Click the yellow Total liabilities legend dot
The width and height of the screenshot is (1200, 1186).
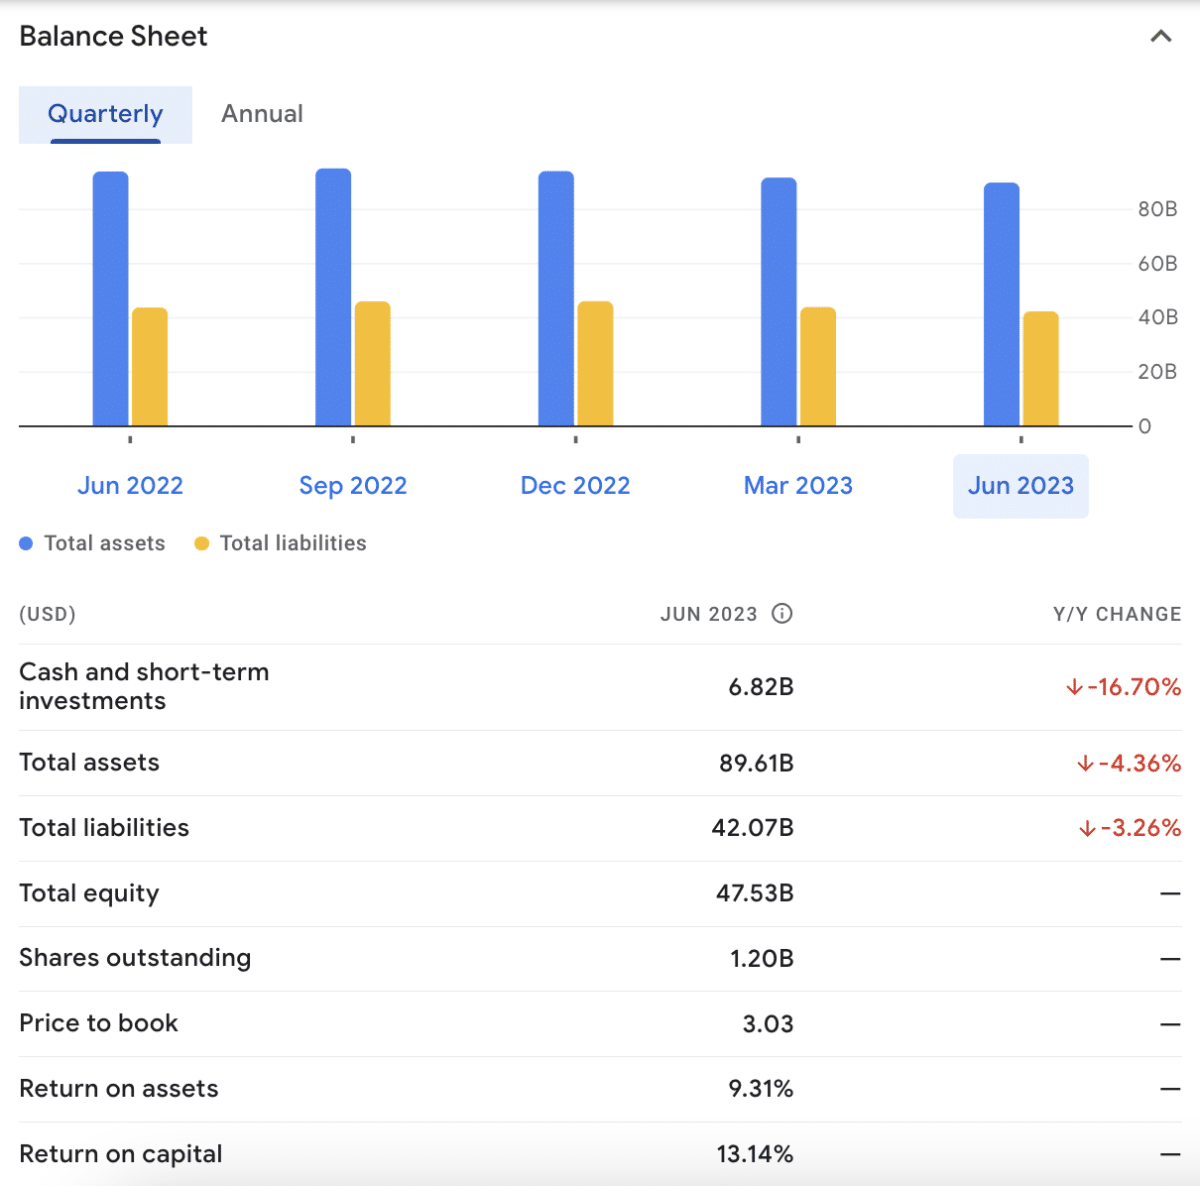click(202, 542)
